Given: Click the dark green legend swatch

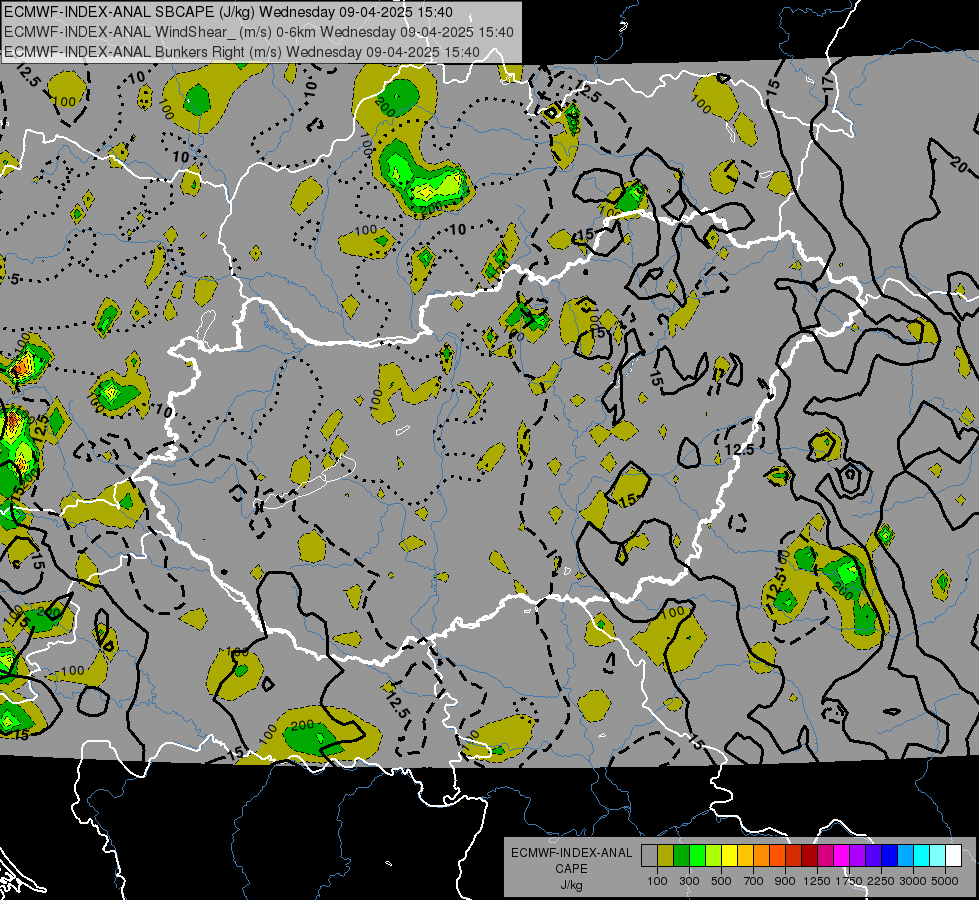Looking at the screenshot, I should coord(682,856).
